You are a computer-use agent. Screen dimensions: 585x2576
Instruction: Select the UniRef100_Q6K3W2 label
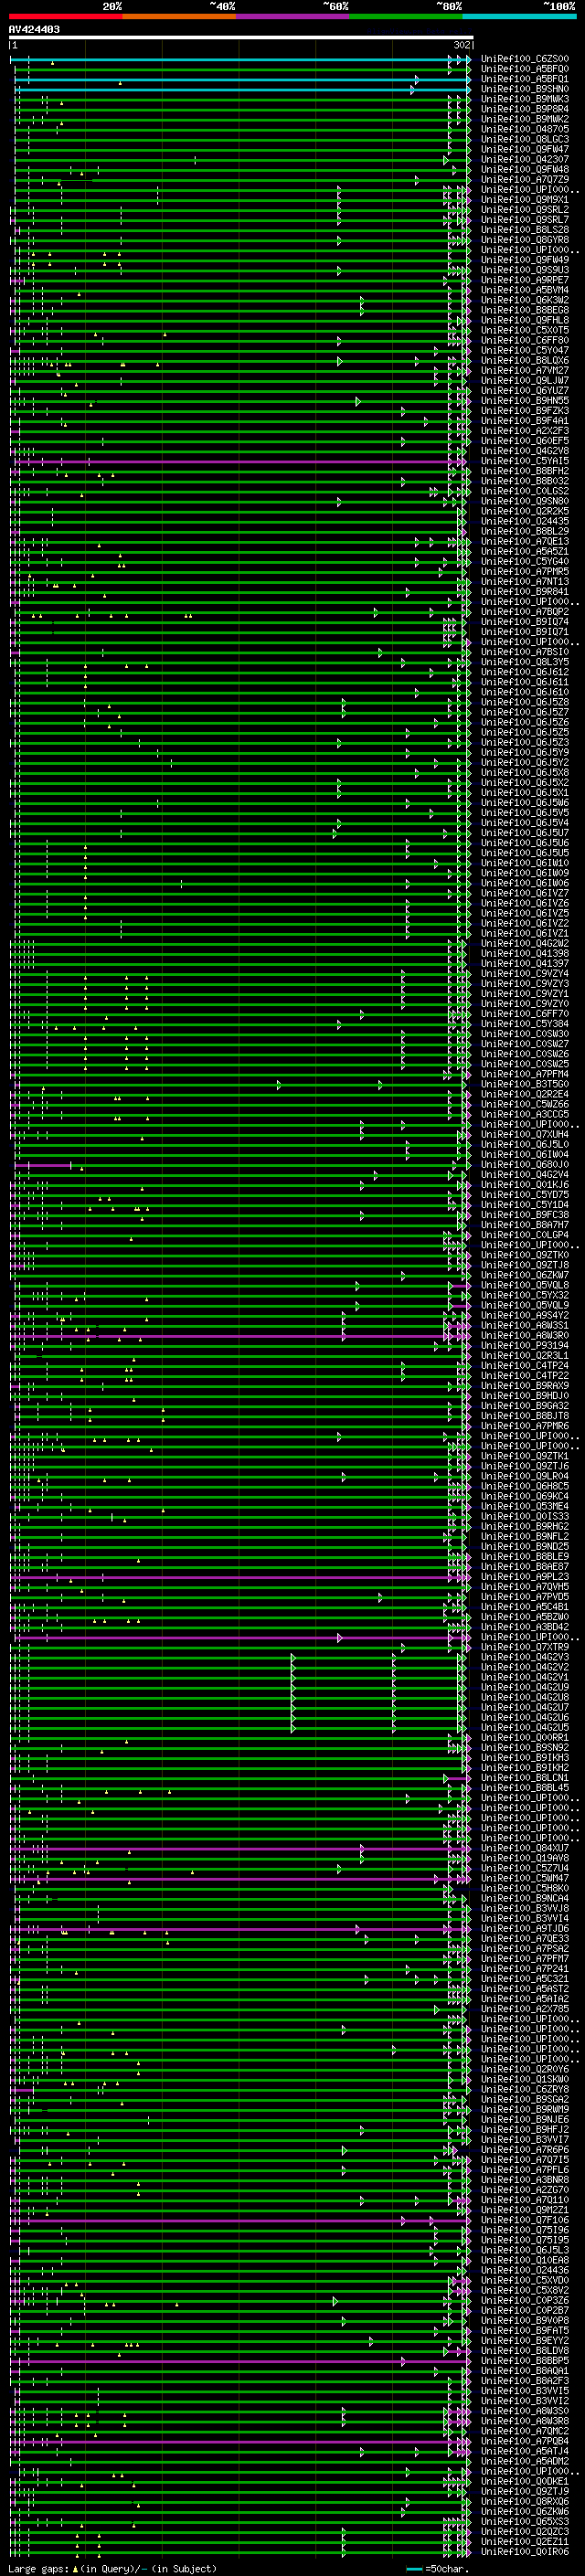(525, 300)
